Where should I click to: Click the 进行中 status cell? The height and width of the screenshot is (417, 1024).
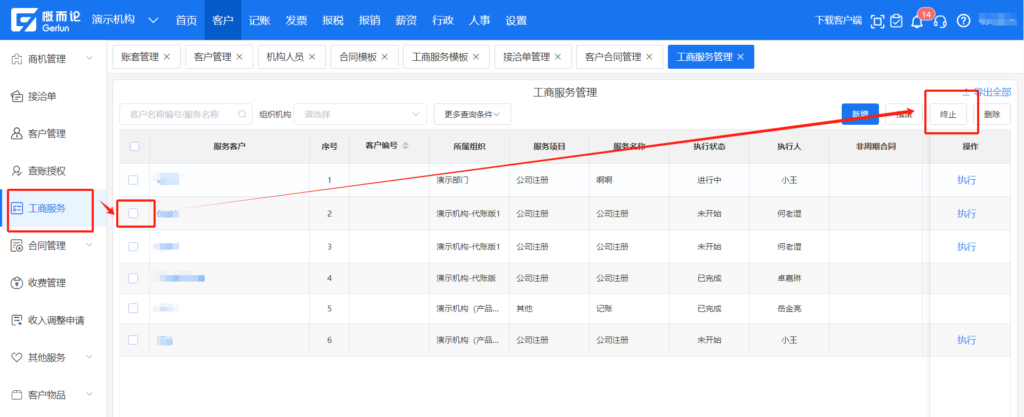pyautogui.click(x=709, y=180)
